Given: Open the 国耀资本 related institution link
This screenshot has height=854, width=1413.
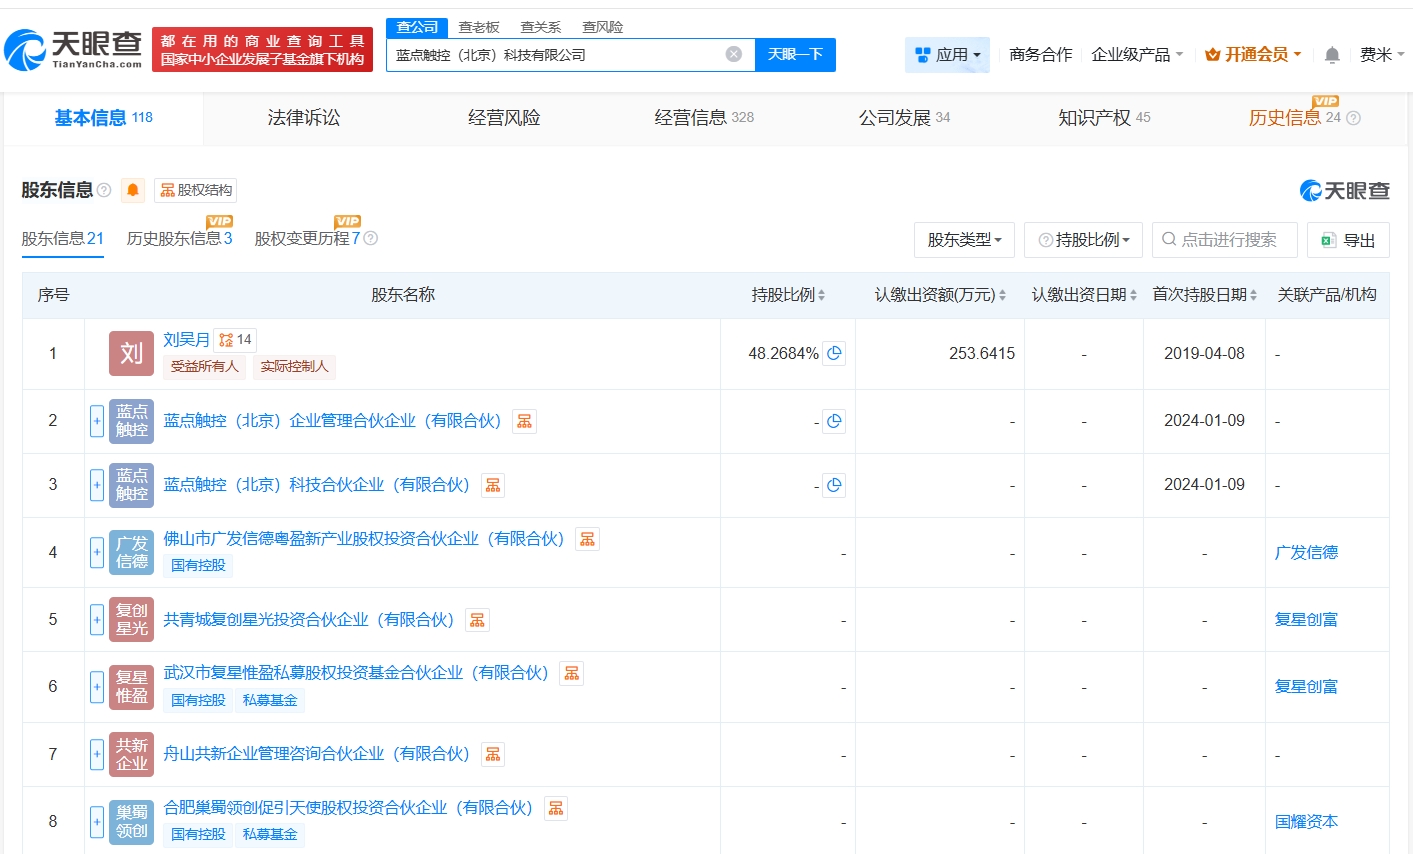Looking at the screenshot, I should pos(1306,822).
